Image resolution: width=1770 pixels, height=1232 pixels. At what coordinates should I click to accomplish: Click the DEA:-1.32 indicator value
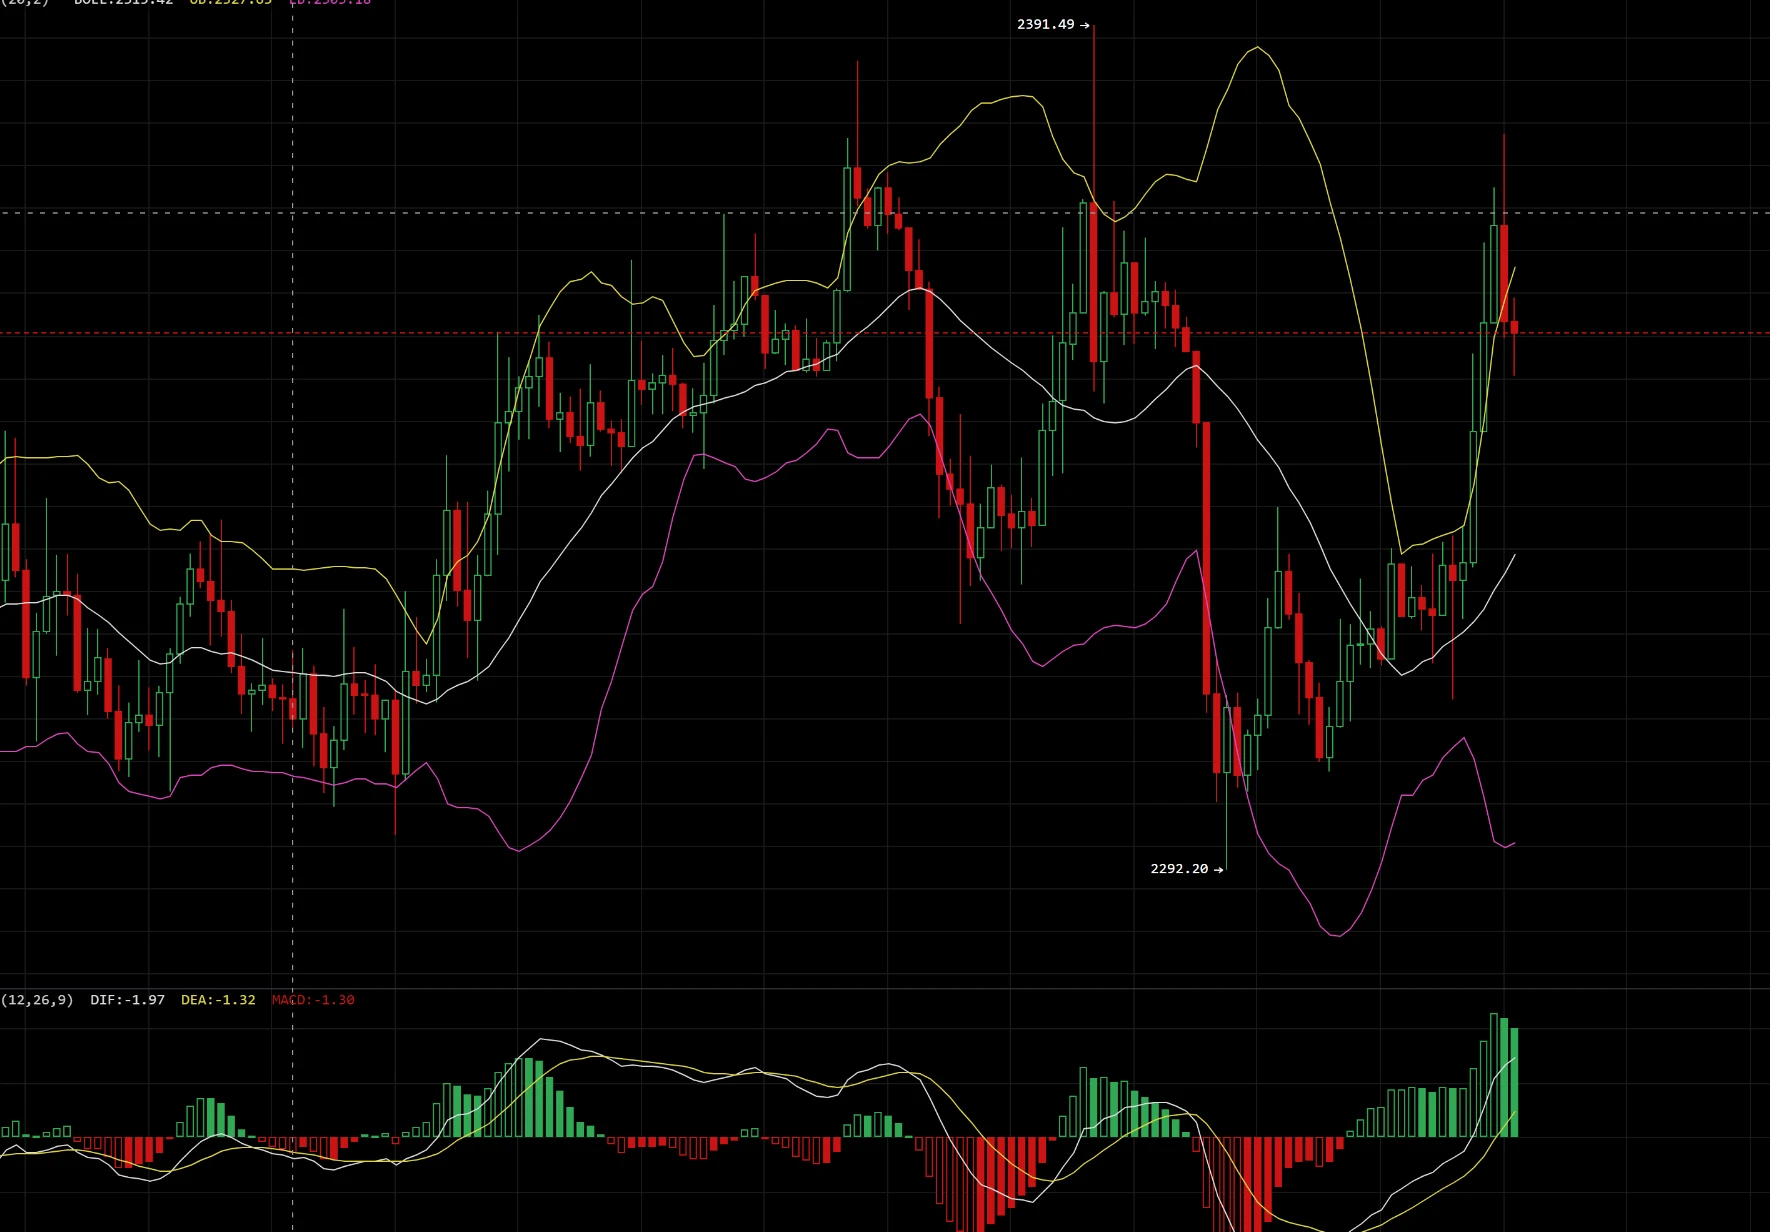point(218,1000)
